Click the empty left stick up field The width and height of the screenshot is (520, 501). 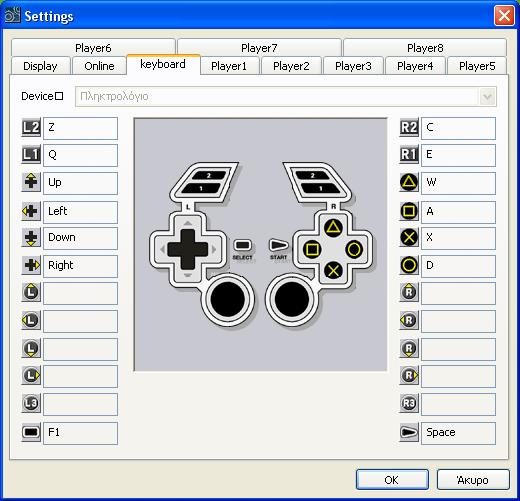point(80,293)
